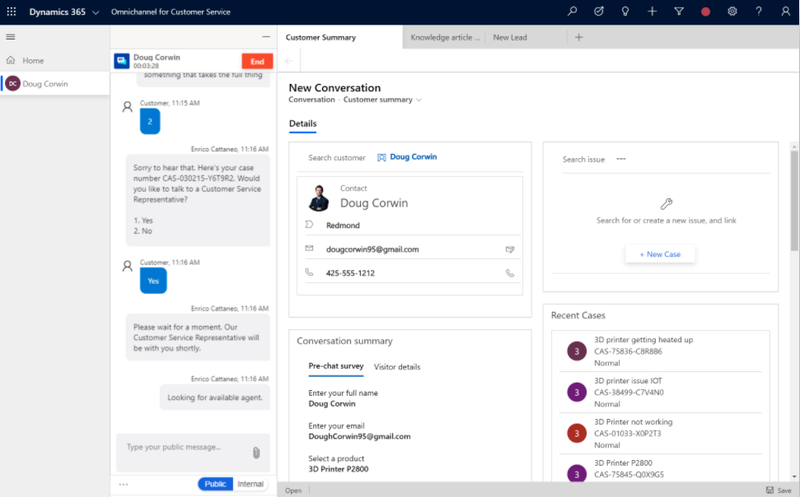Click the Omnichannel for Customer Service title
The height and width of the screenshot is (497, 800).
pyautogui.click(x=170, y=12)
